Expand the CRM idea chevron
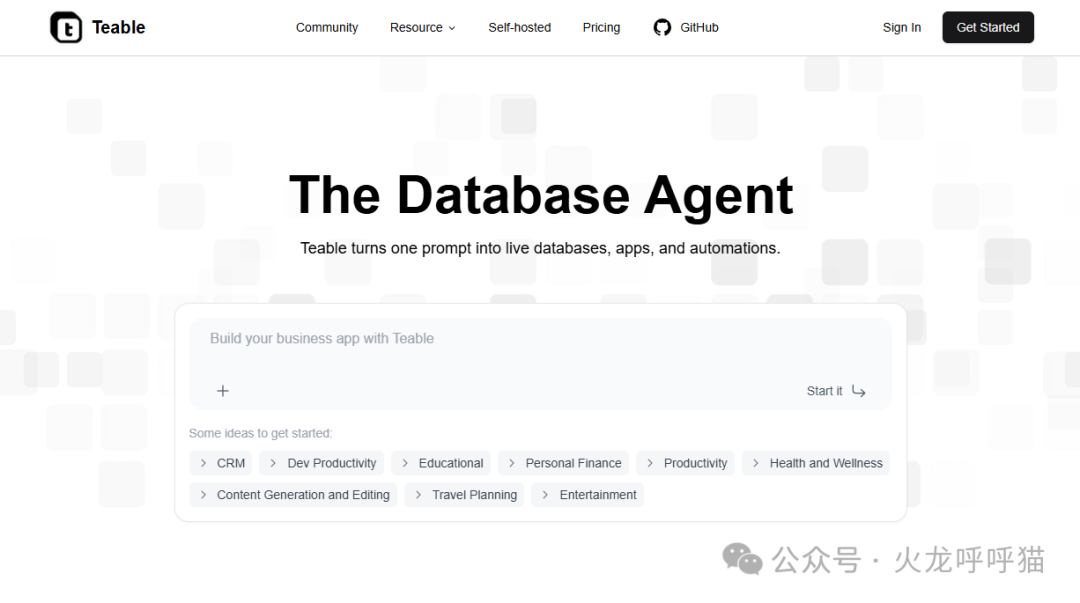The width and height of the screenshot is (1080, 603). 203,463
